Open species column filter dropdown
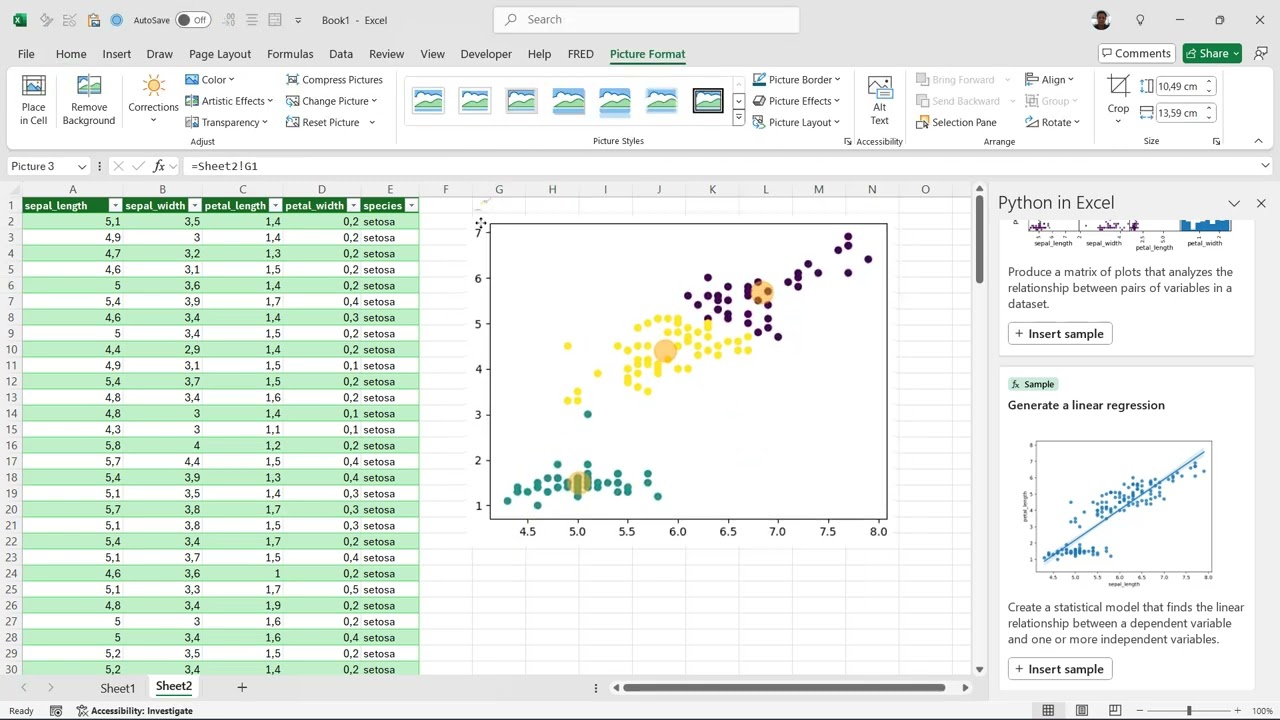 (x=411, y=206)
